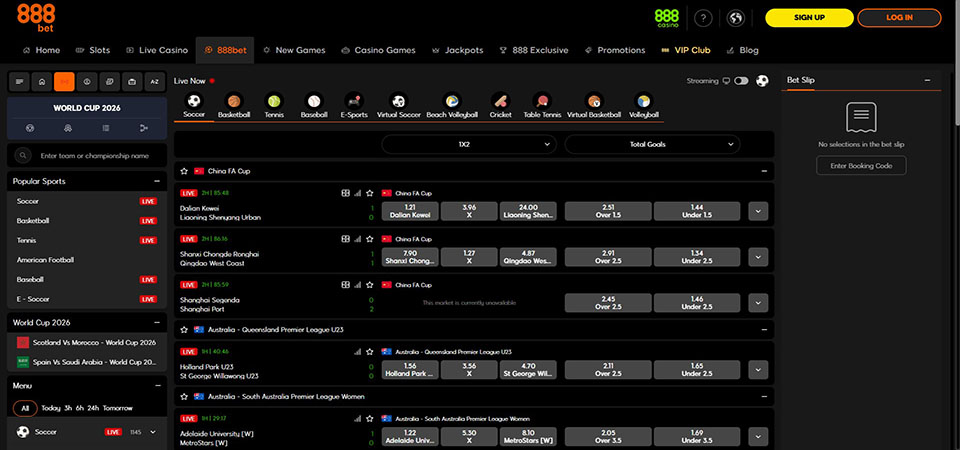This screenshot has width=960, height=450.
Task: Open the World Cup 2026 bracket icon
Action: coord(144,128)
